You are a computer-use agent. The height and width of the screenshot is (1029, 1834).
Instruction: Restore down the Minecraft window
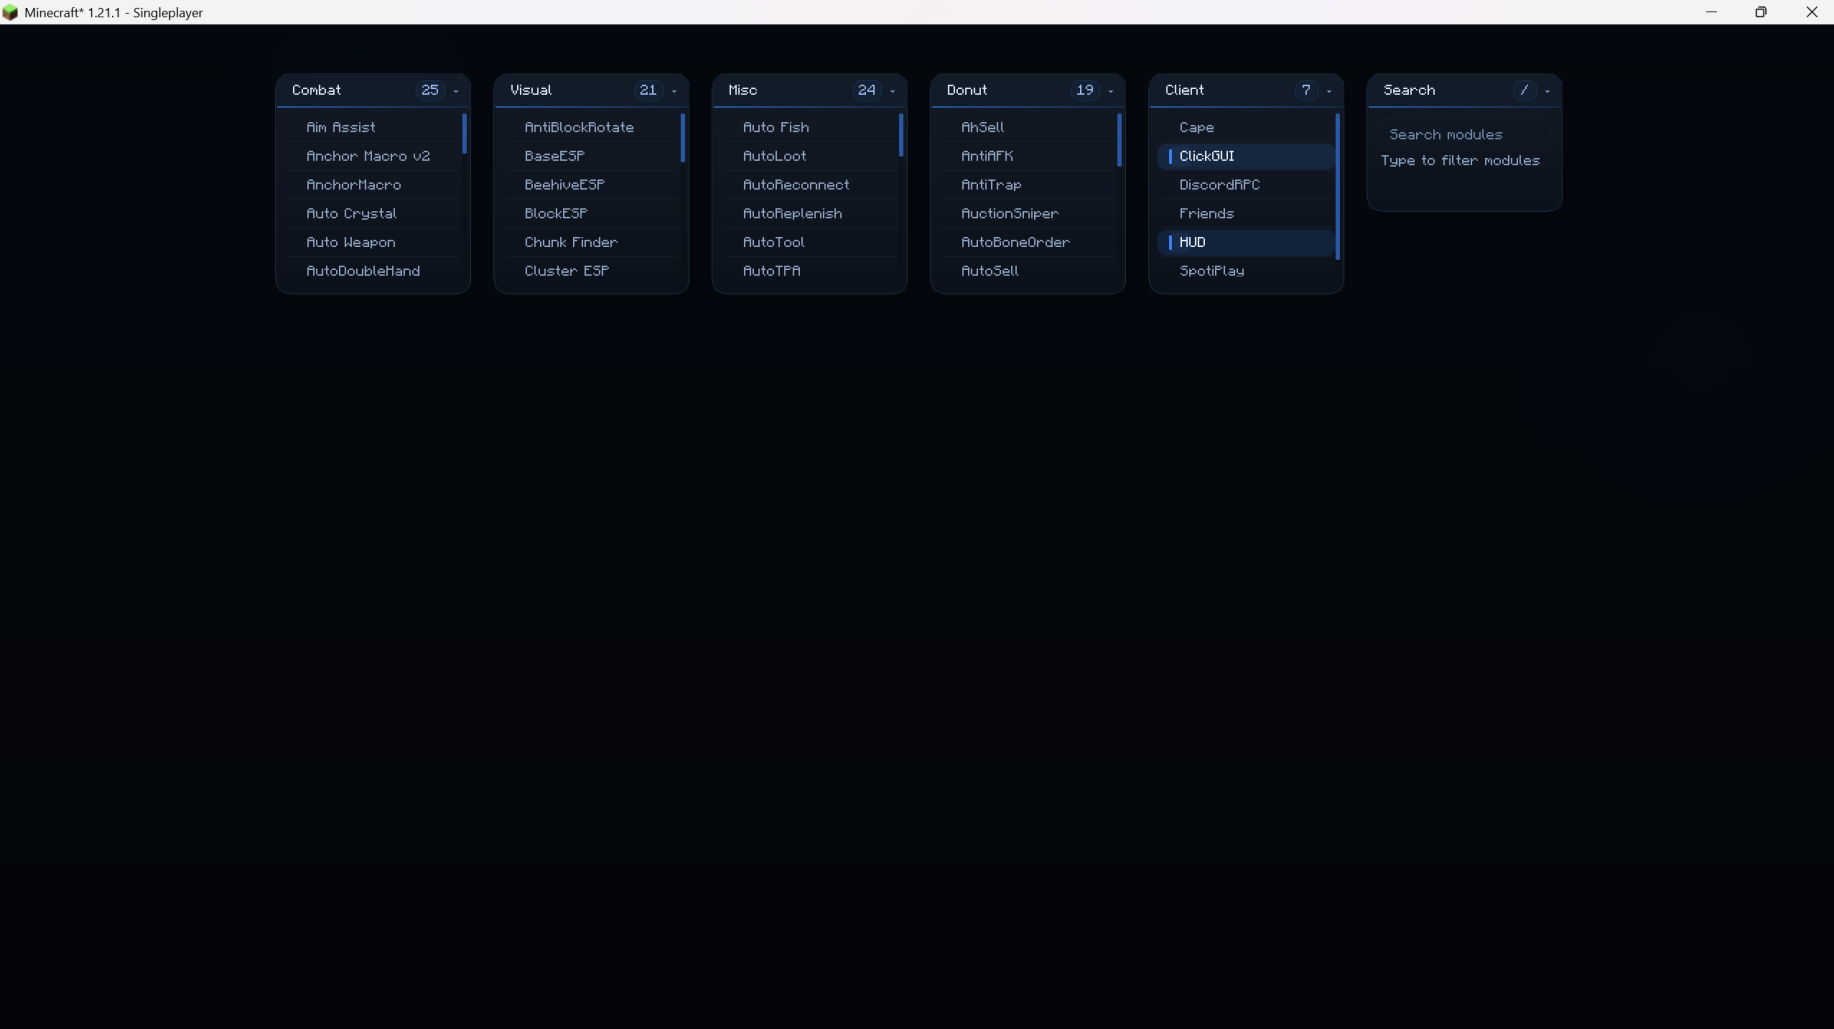point(1761,12)
